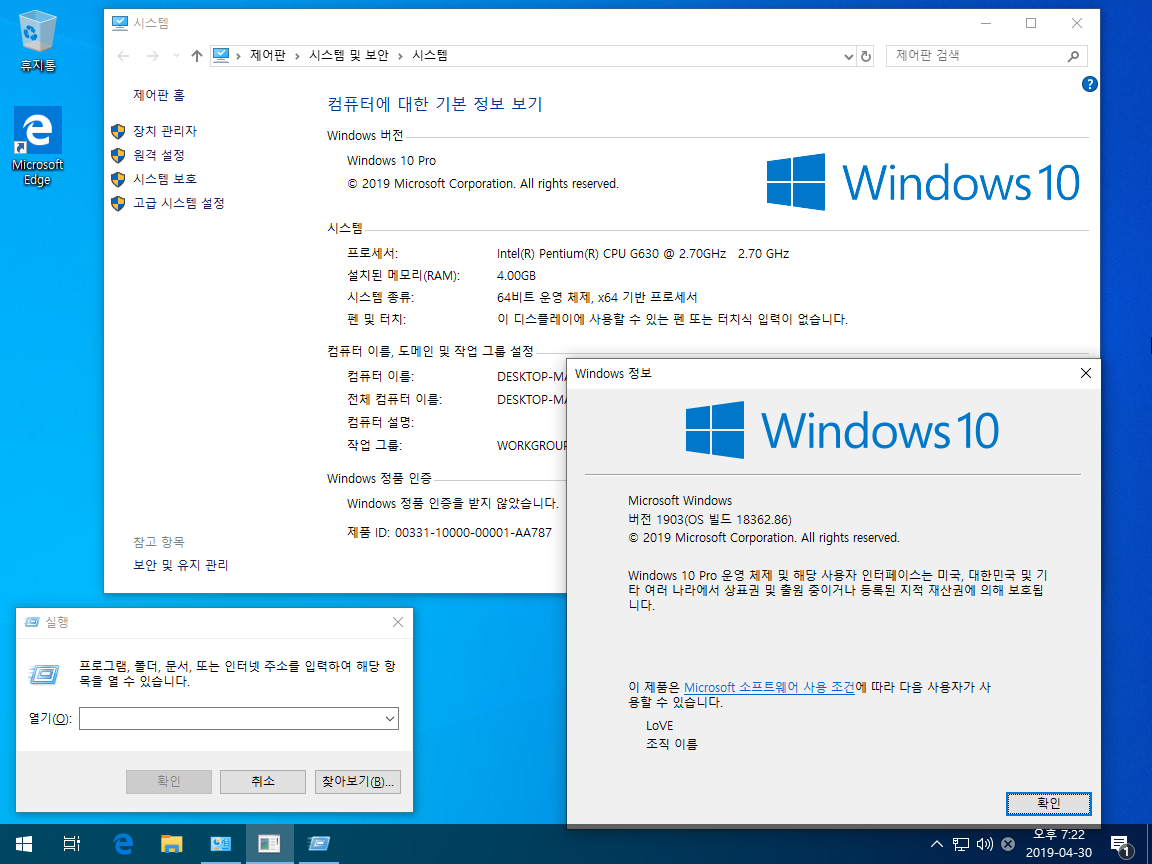This screenshot has height=864, width=1152.
Task: Click the help question mark icon
Action: pos(1090,84)
